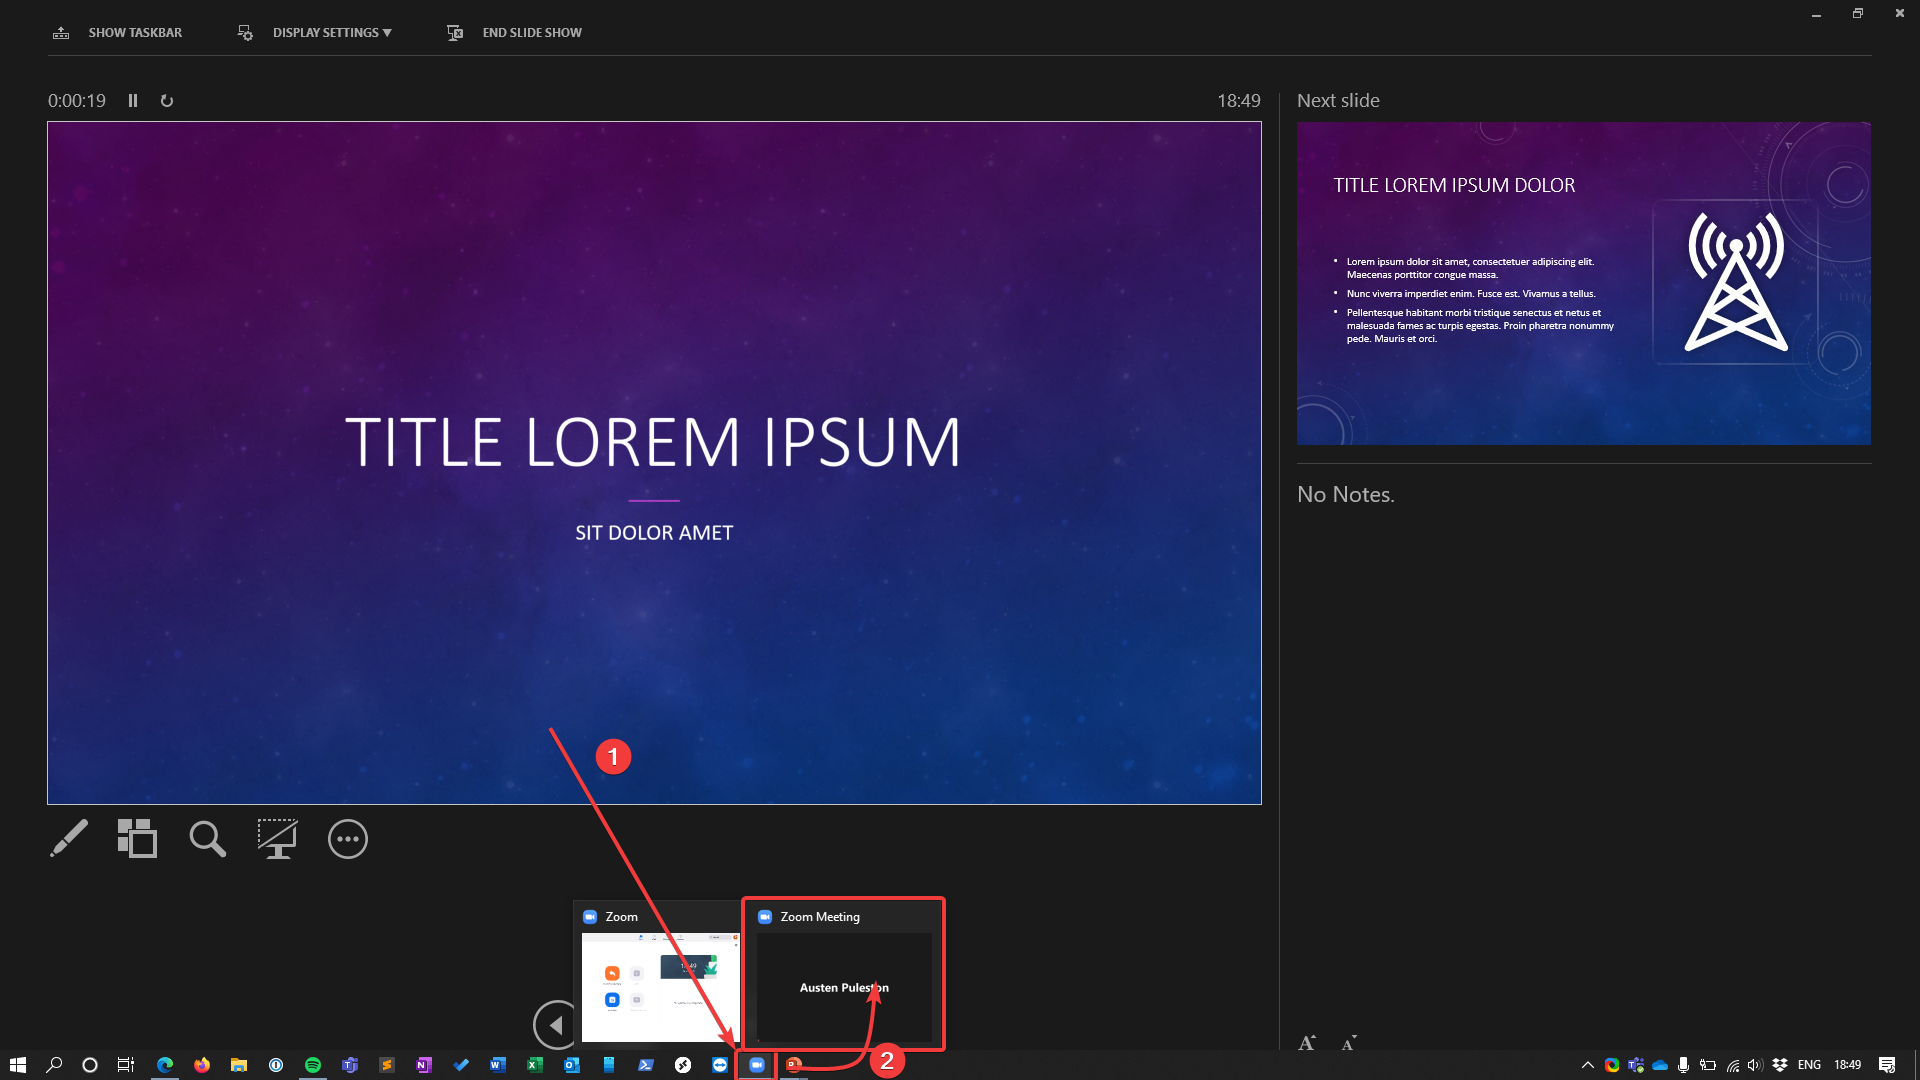Select the Zoom Meeting window thumbnail
The height and width of the screenshot is (1080, 1920).
pyautogui.click(x=843, y=975)
